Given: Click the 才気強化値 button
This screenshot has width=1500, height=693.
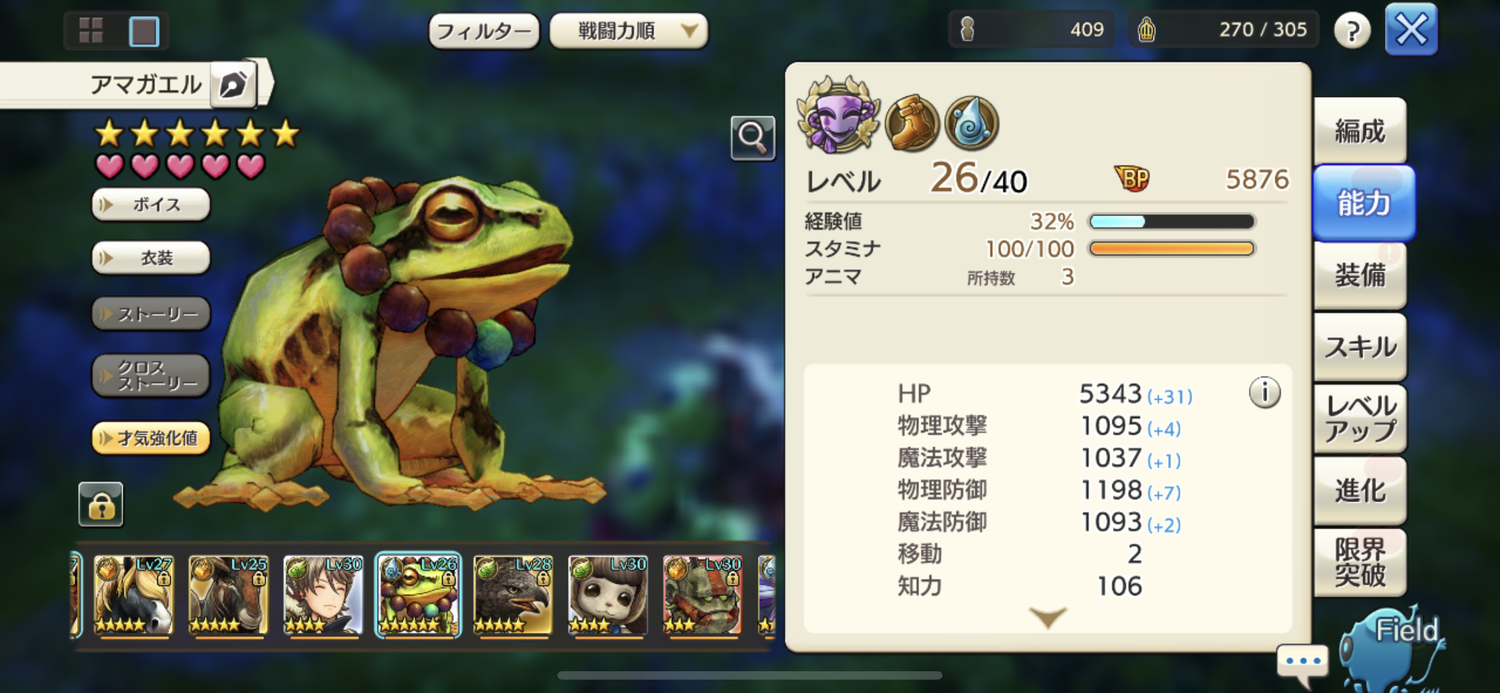Looking at the screenshot, I should 151,438.
